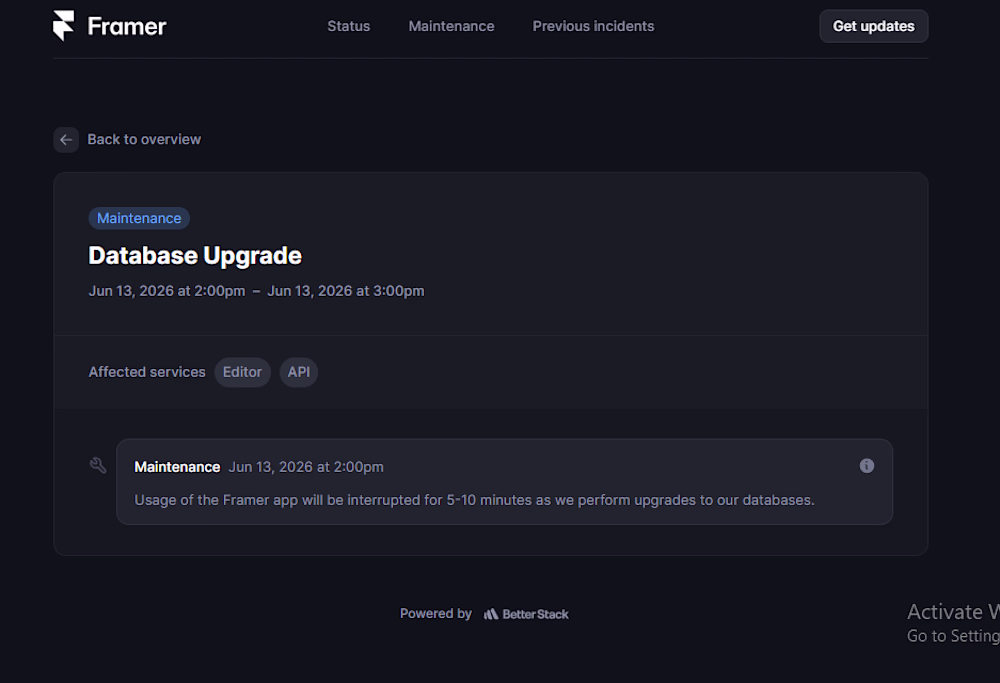Click the wrench maintenance icon
This screenshot has width=1000, height=683.
click(98, 466)
